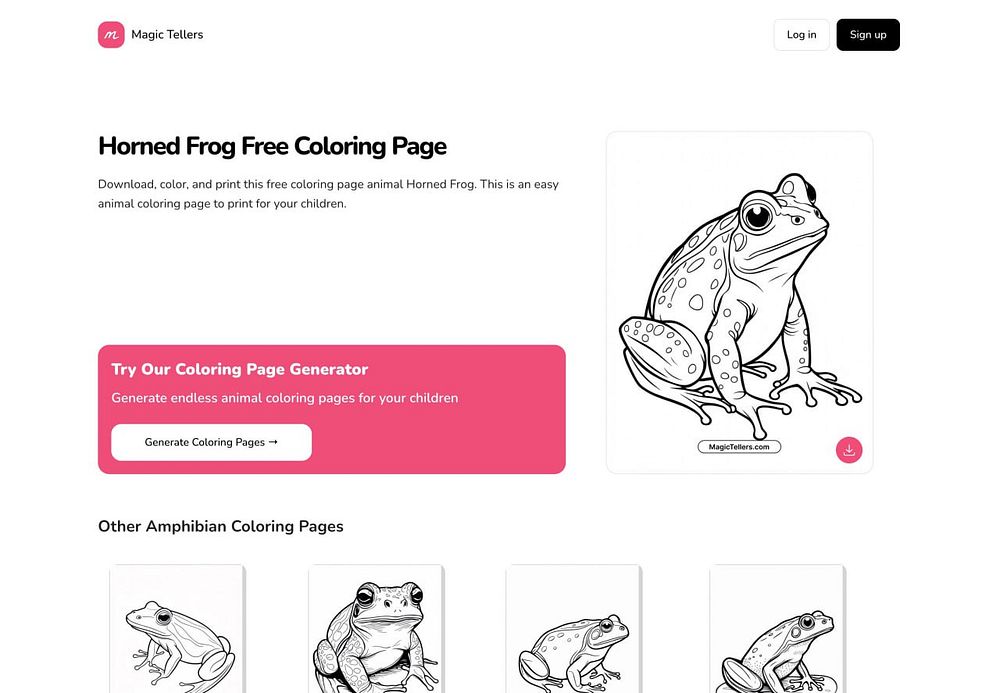This screenshot has height=693, width=1000.
Task: Open the first amphibian thumbnail in the row
Action: [177, 629]
